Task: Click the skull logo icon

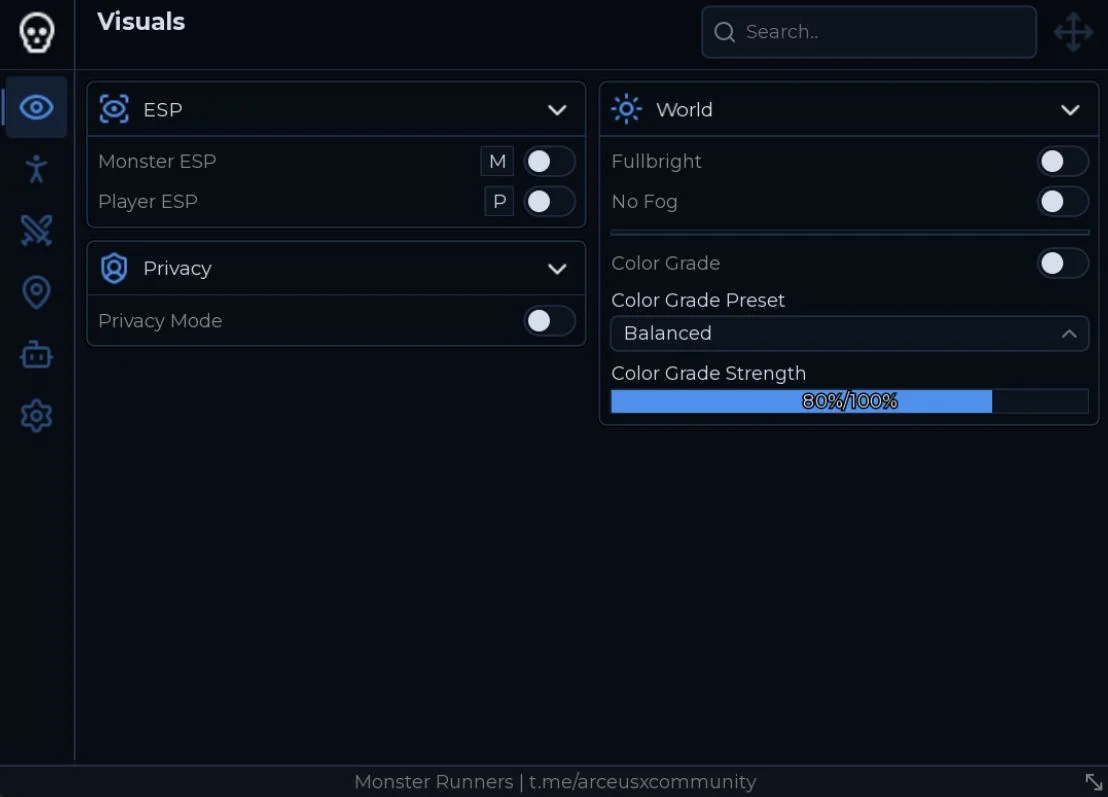Action: click(x=36, y=33)
